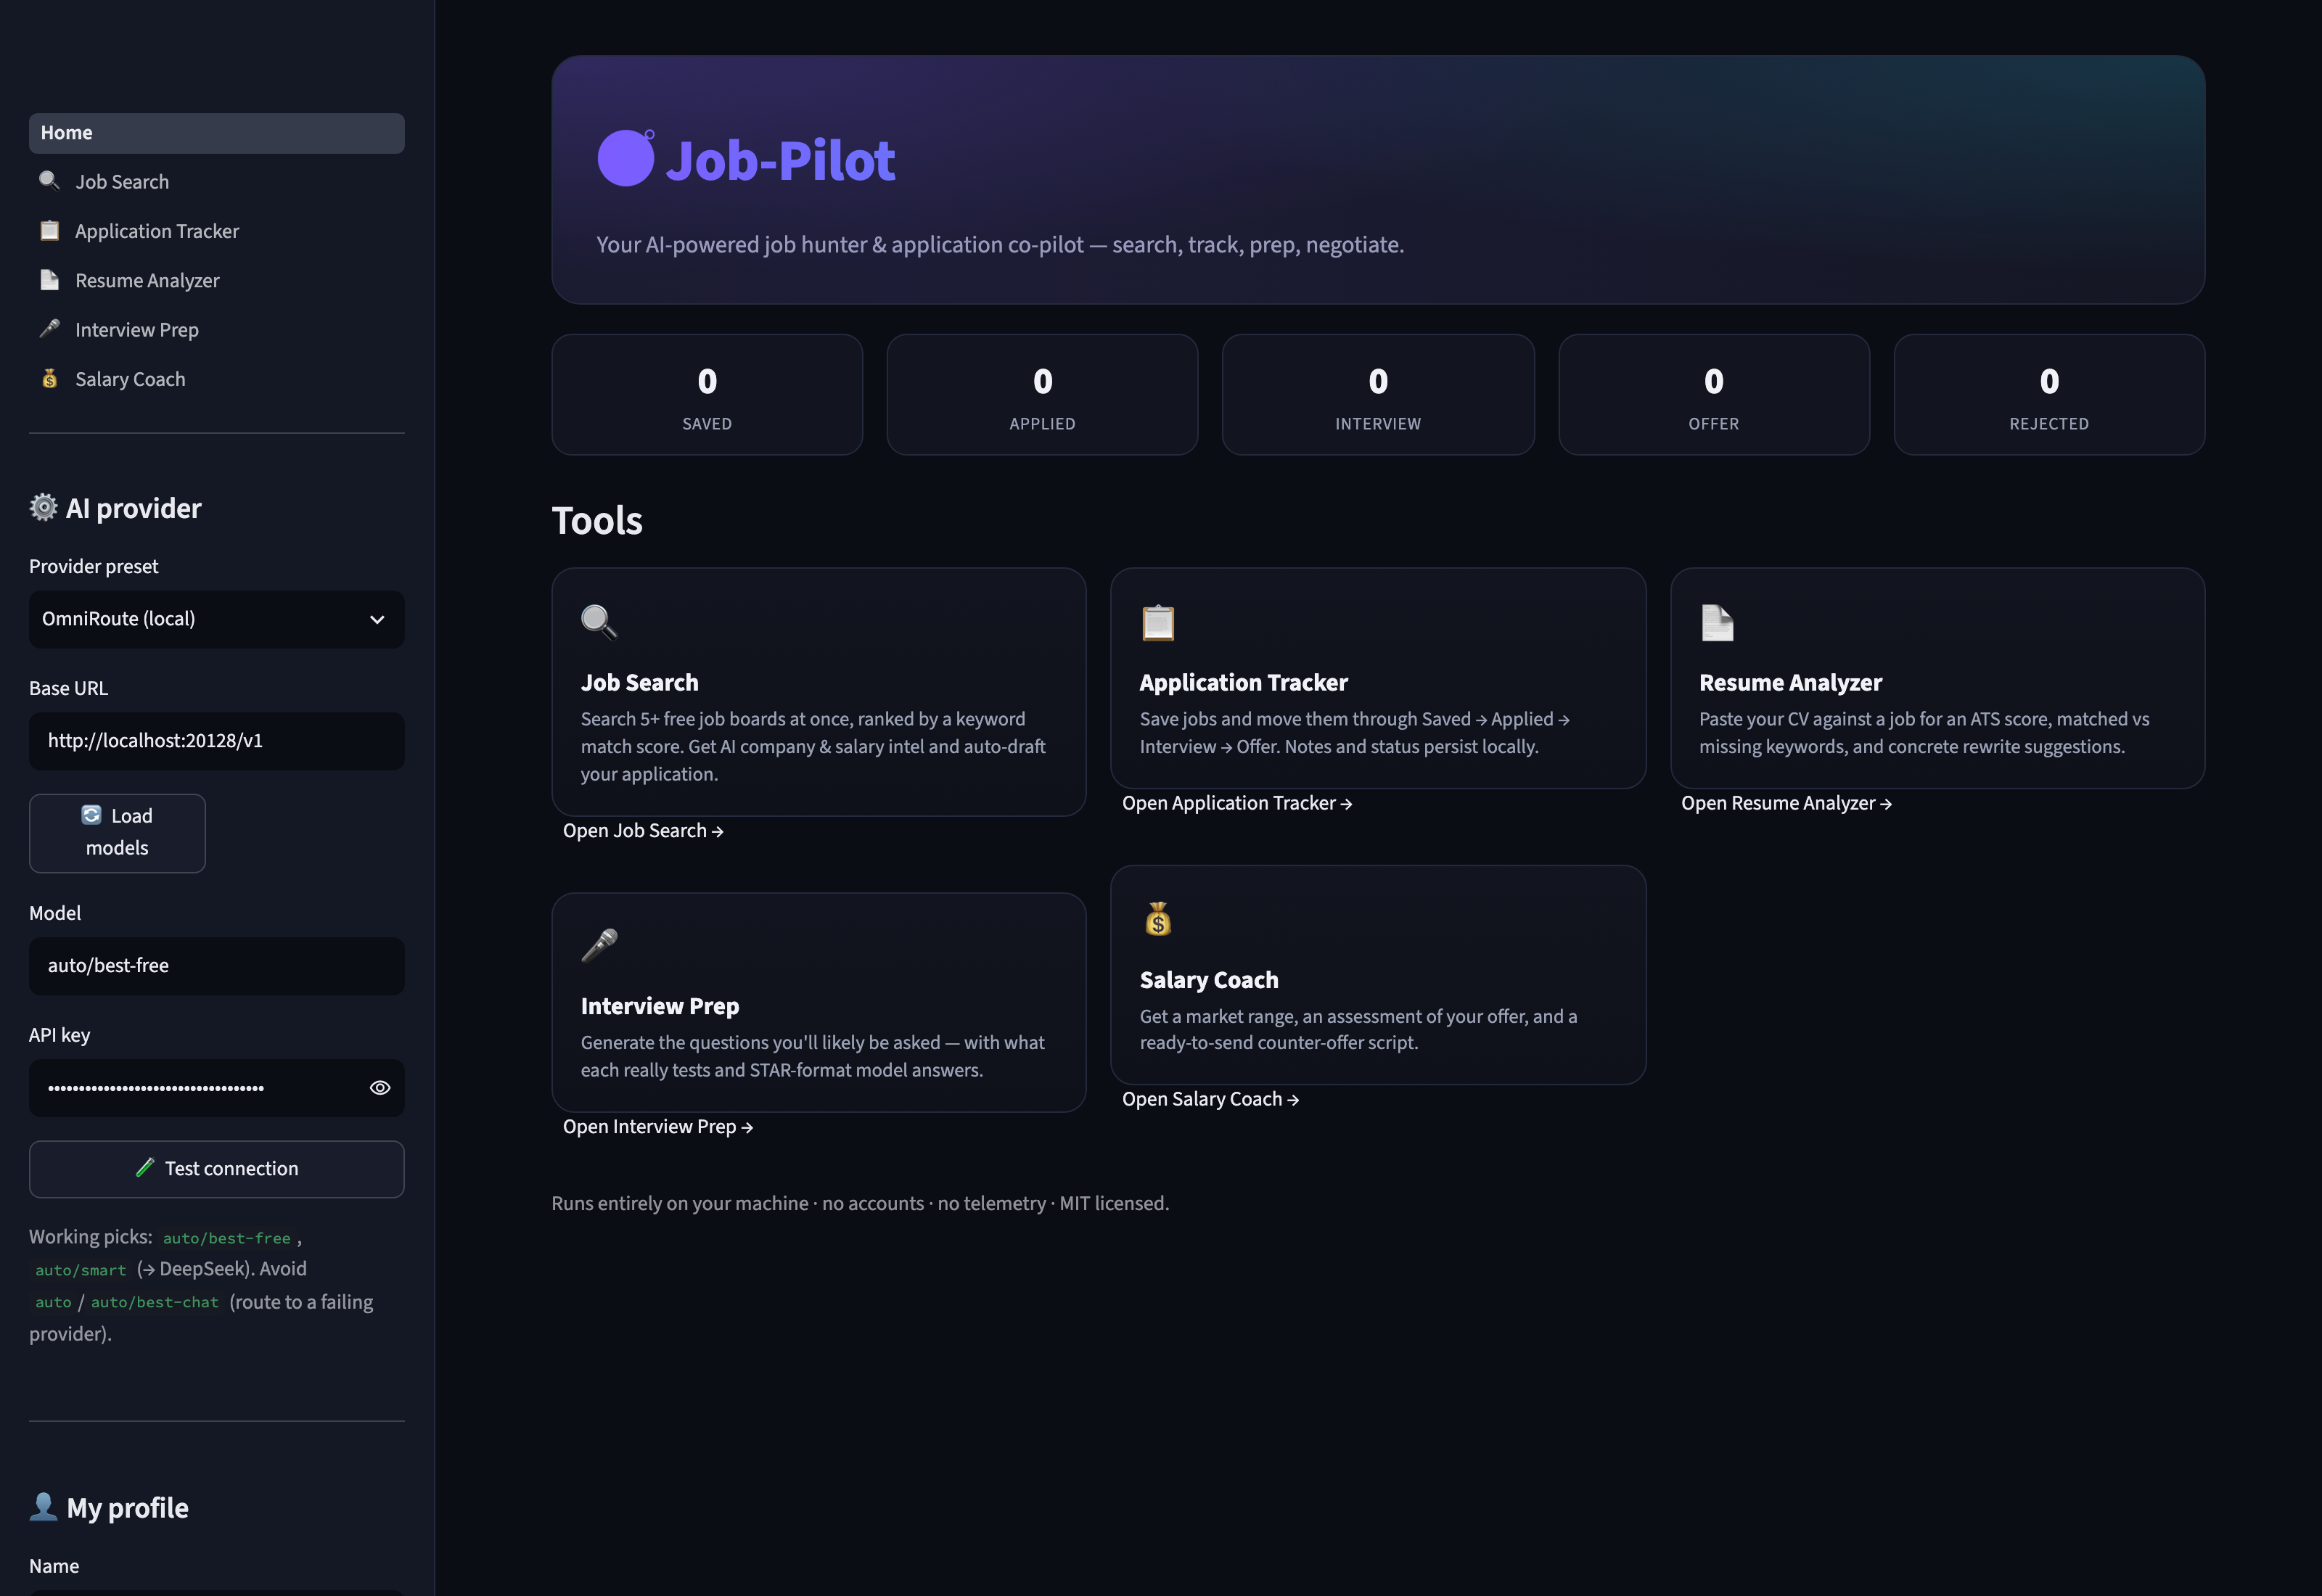Click the Load models button
This screenshot has height=1596, width=2322.
[x=117, y=833]
